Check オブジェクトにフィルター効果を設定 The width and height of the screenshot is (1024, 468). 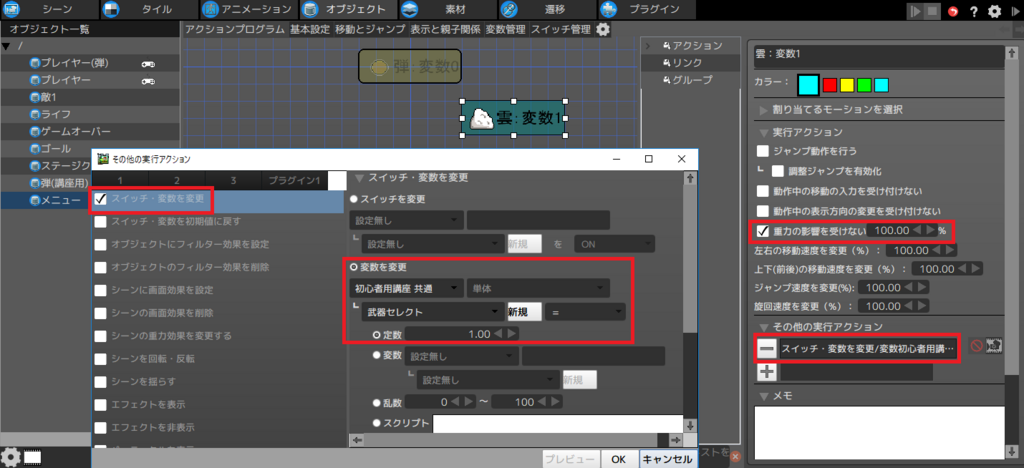[x=101, y=245]
